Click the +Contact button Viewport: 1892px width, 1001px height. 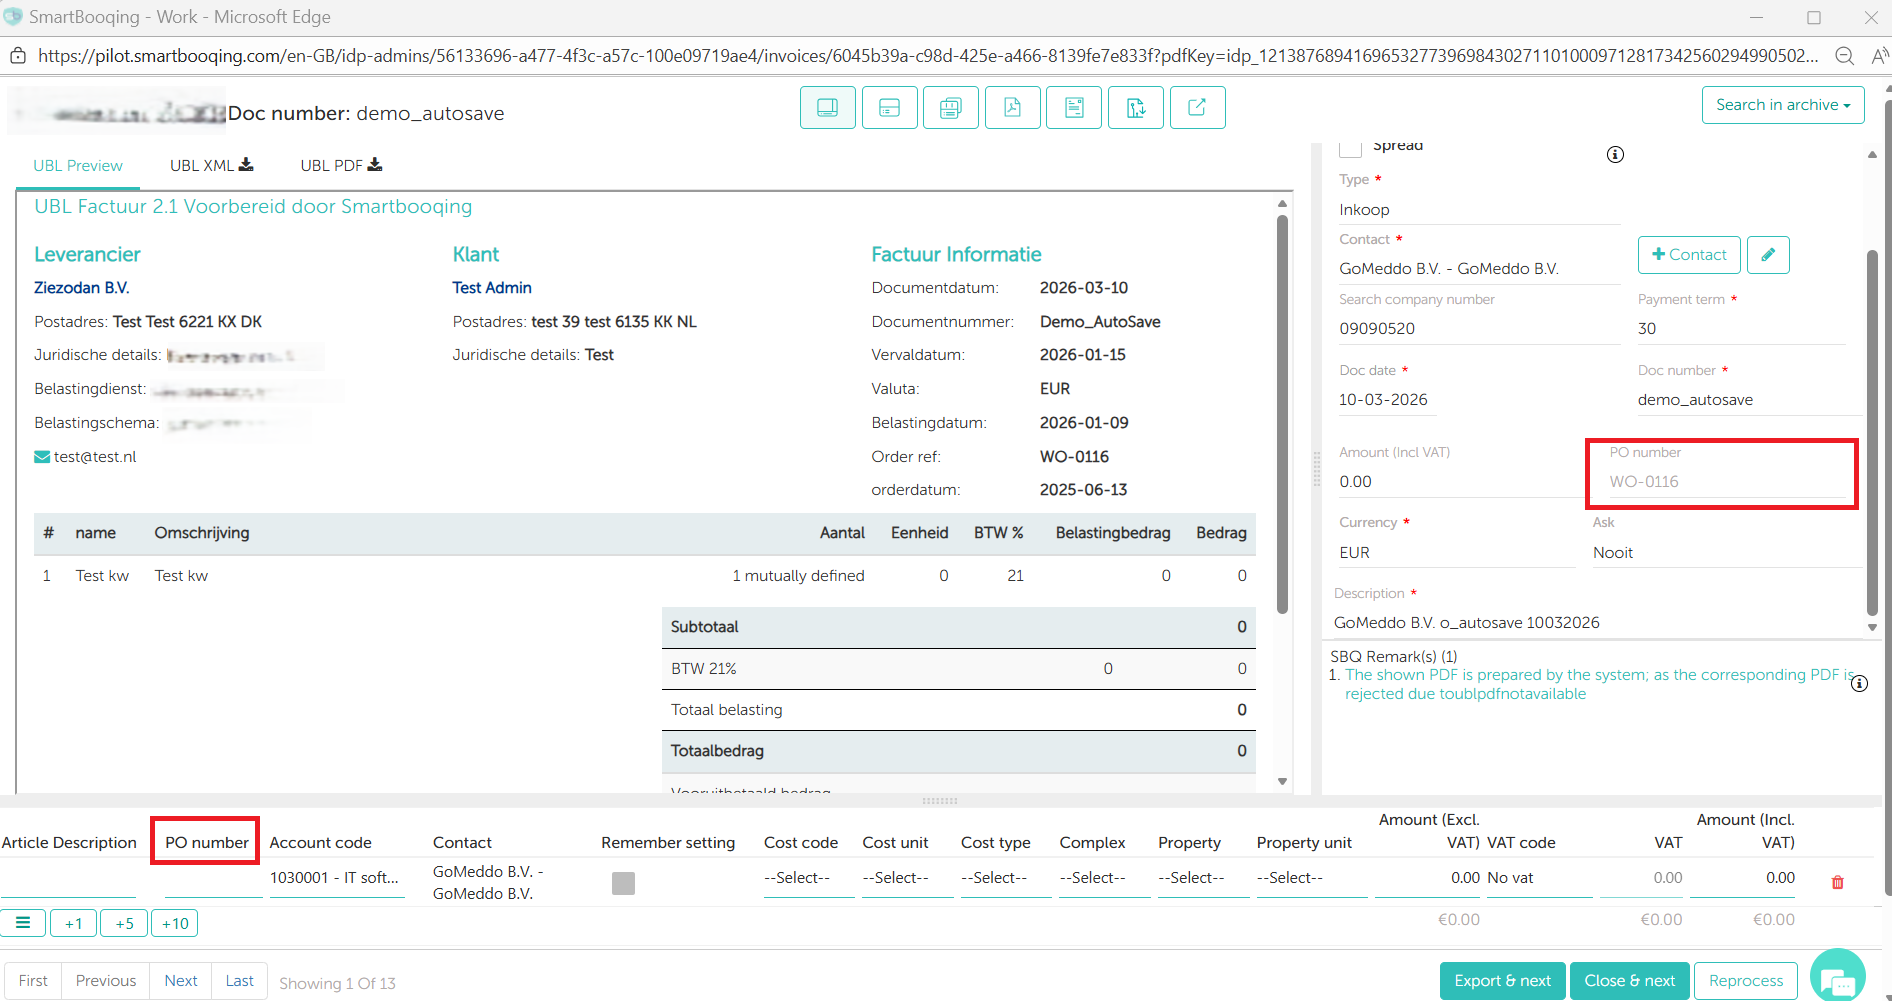click(1689, 255)
